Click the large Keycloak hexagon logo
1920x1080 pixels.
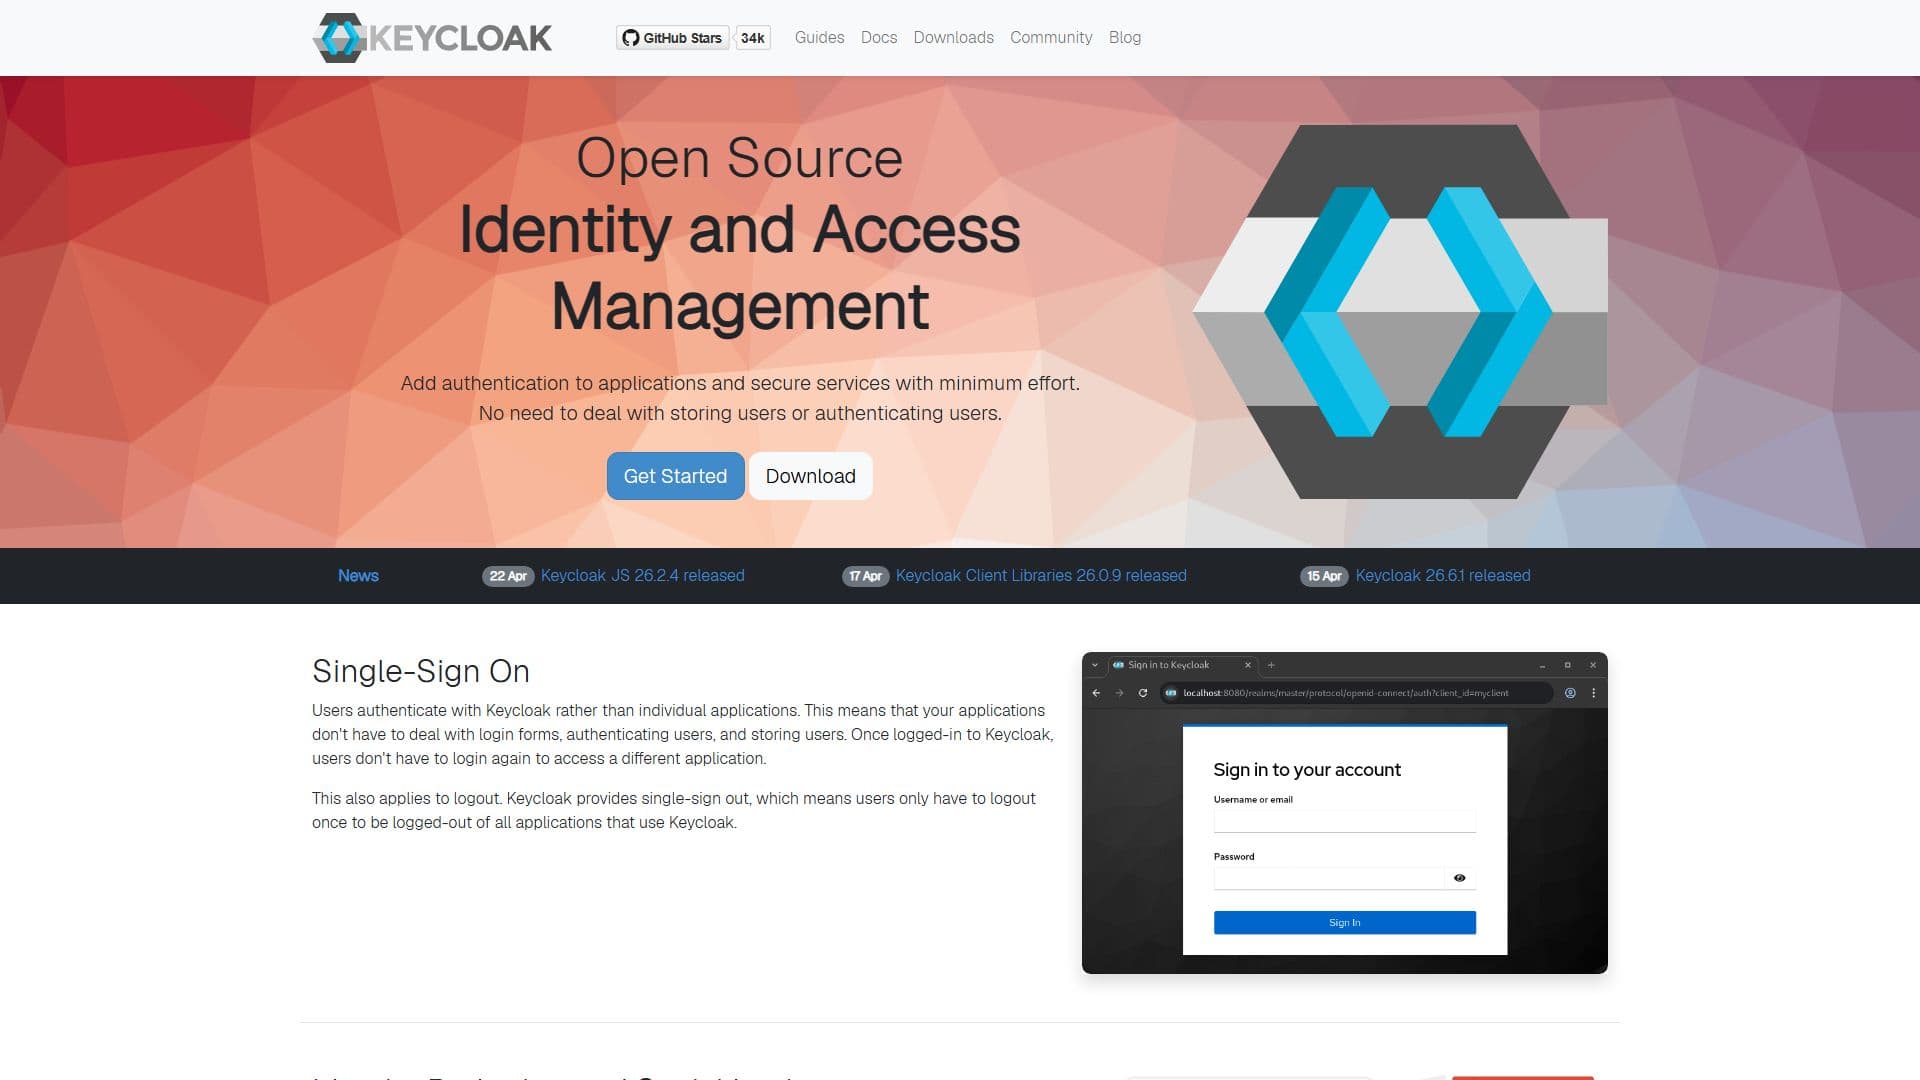coord(1400,312)
